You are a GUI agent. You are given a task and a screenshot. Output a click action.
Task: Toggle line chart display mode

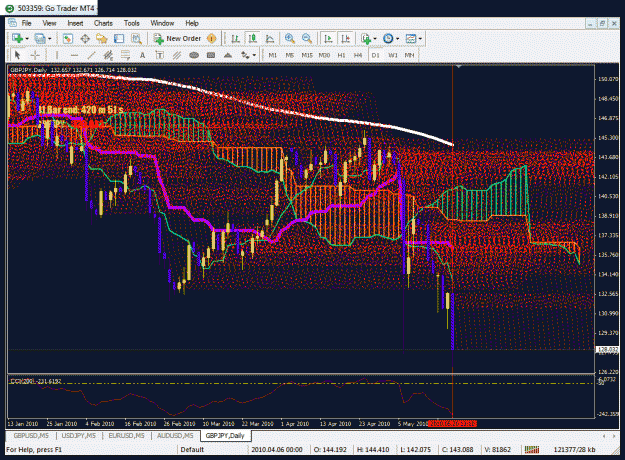click(x=270, y=38)
